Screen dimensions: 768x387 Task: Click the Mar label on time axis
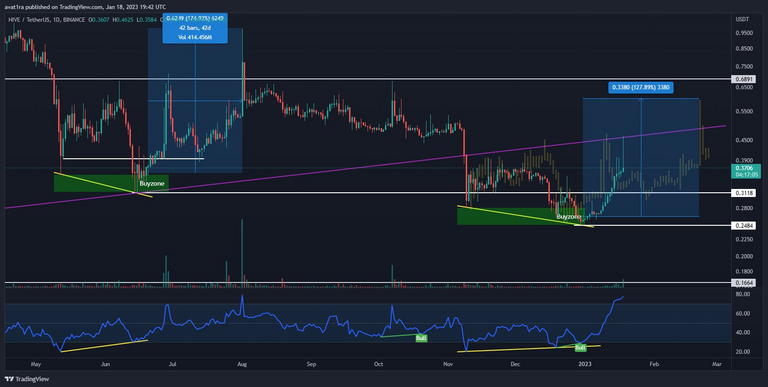(717, 364)
